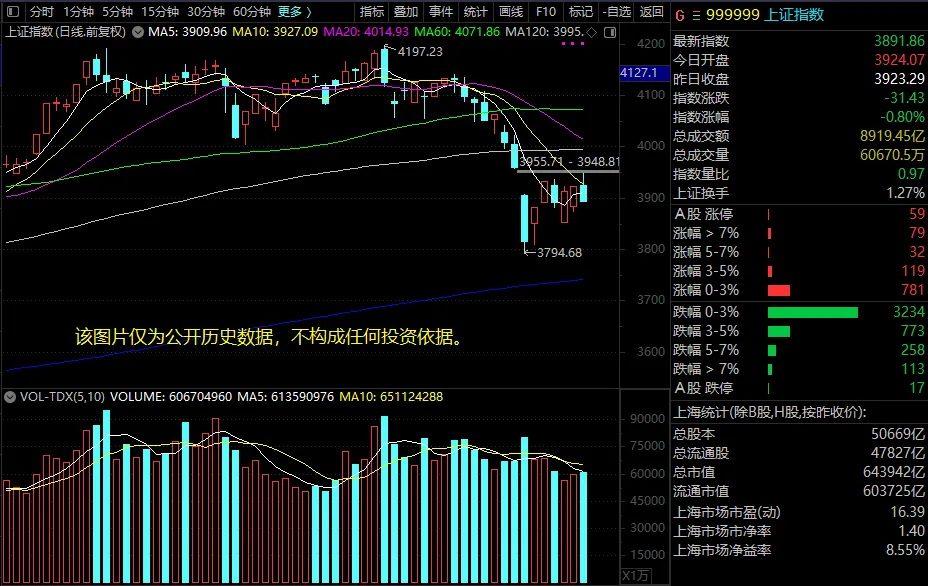Image resolution: width=928 pixels, height=586 pixels.
Task: Click the MA10: 3927.09 value
Action: coord(275,32)
